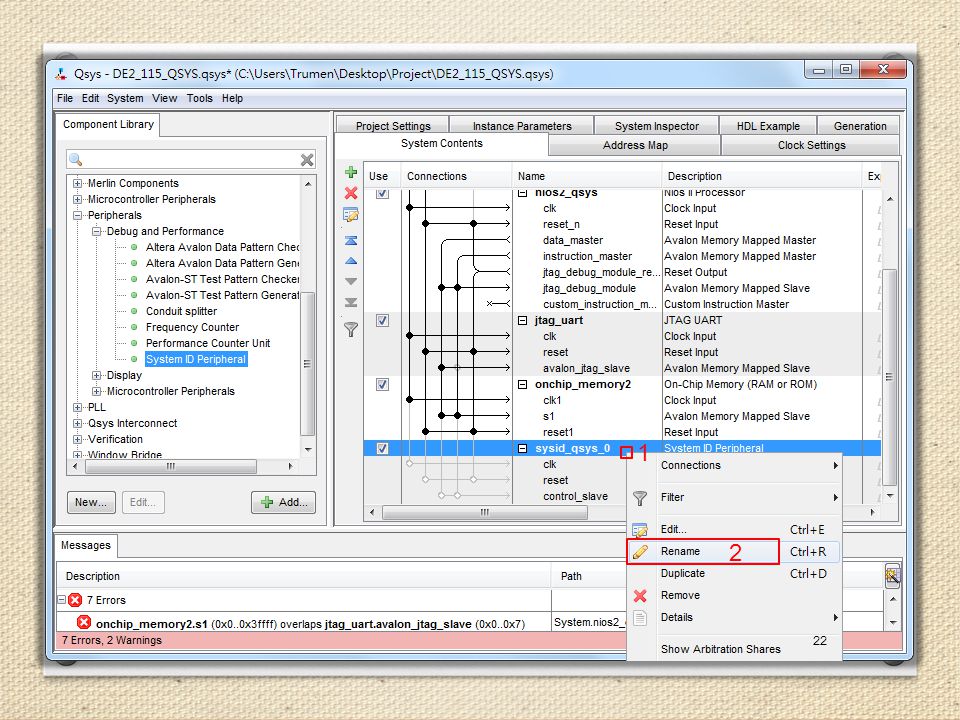Click the magnifier search icon
Screen dimensions: 960x720
click(x=75, y=159)
